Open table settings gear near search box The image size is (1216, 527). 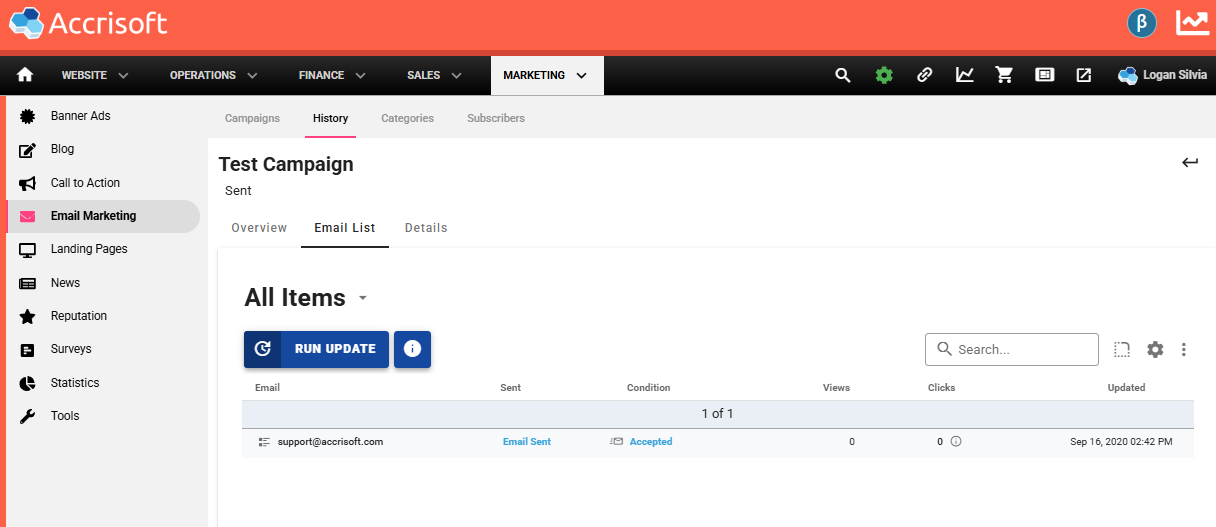pos(1155,349)
